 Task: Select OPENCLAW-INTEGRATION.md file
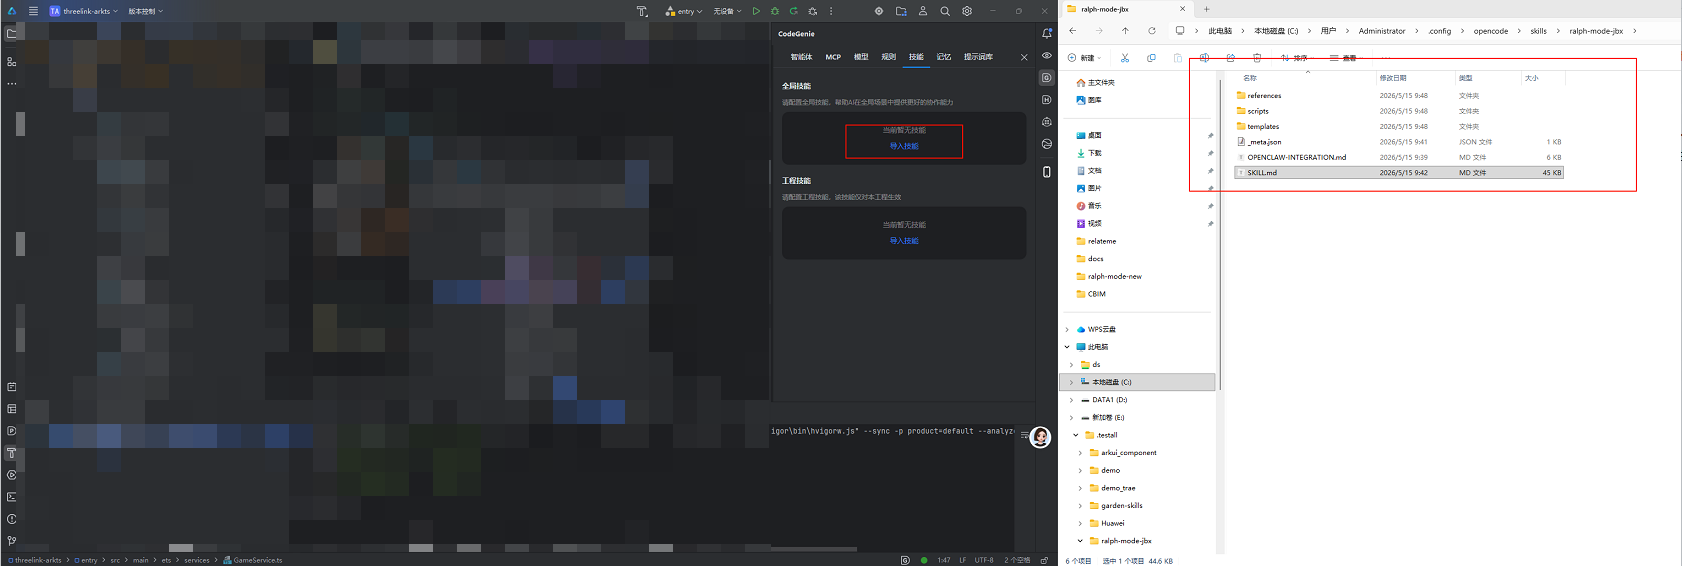pyautogui.click(x=1398, y=157)
